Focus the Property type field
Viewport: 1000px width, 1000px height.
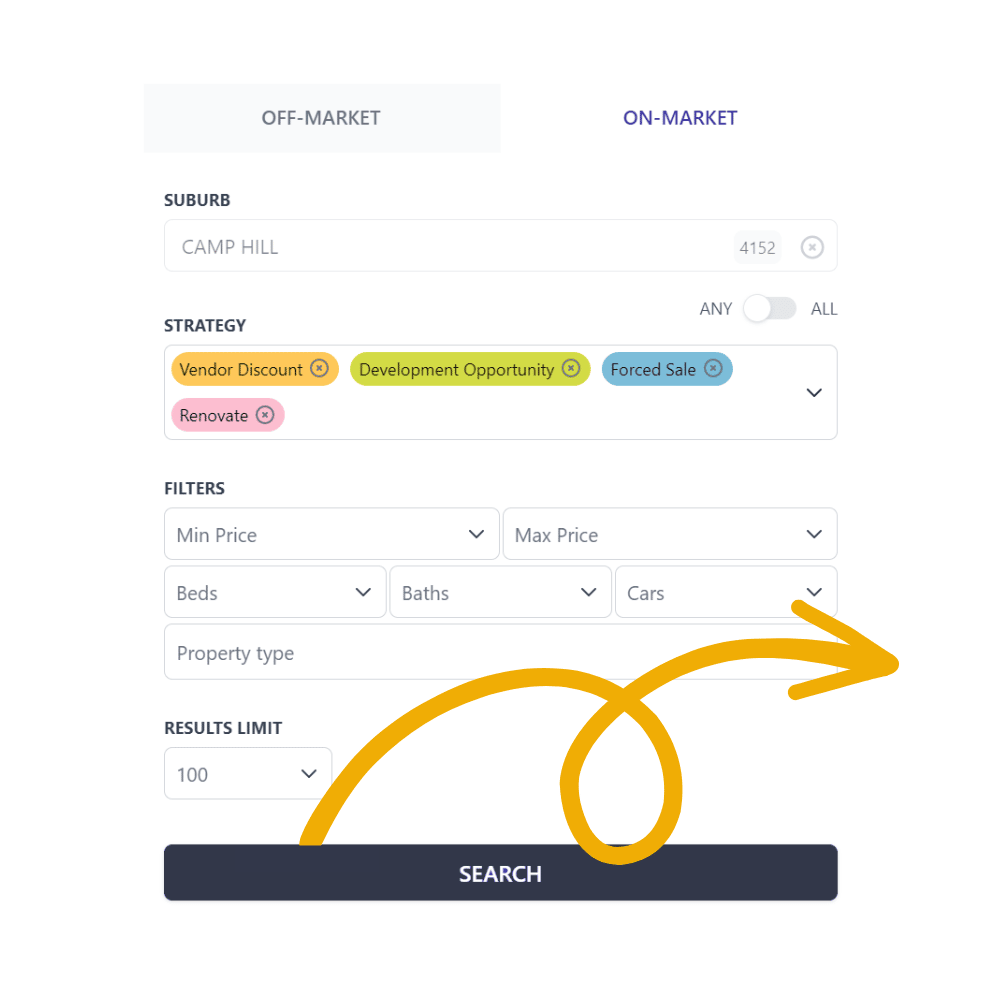pyautogui.click(x=501, y=652)
